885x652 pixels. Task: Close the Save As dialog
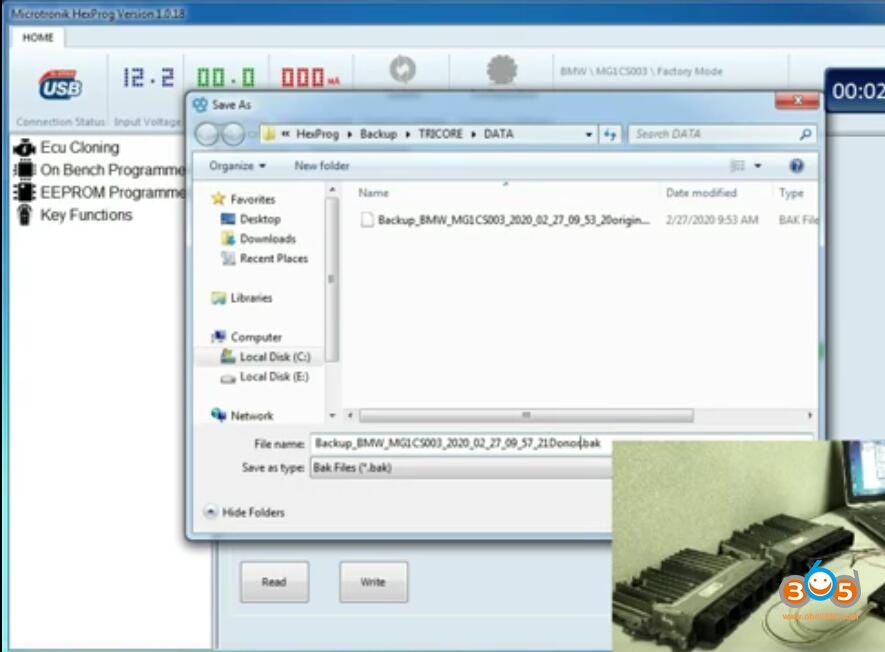(798, 101)
